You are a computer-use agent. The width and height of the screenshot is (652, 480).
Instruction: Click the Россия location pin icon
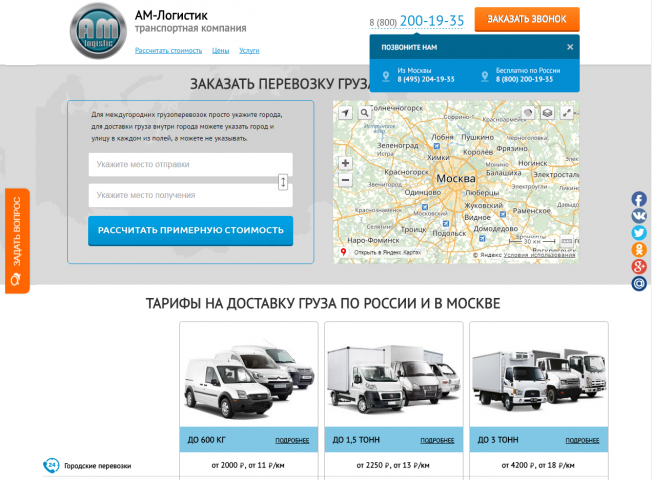click(x=484, y=76)
